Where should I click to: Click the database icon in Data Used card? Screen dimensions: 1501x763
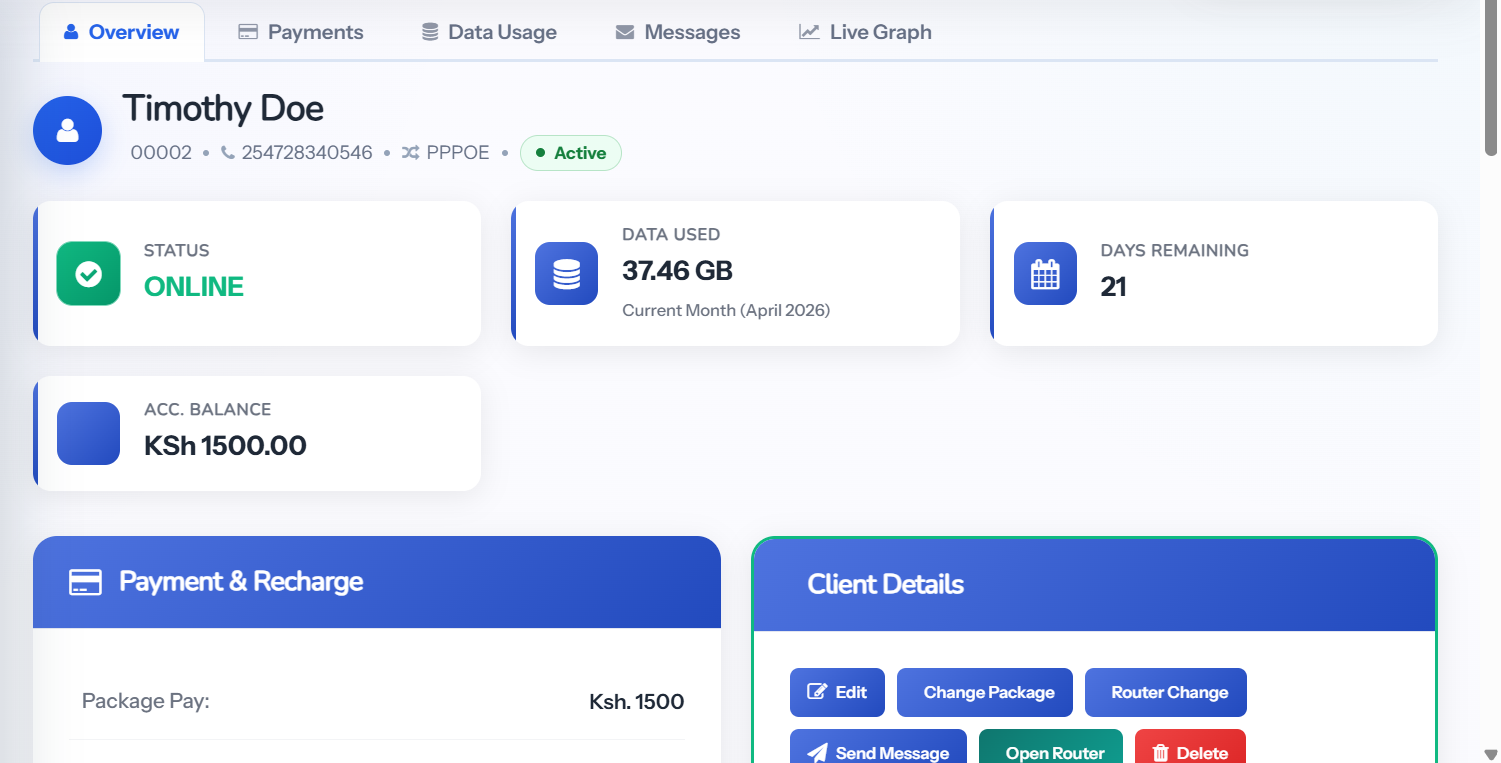point(566,273)
